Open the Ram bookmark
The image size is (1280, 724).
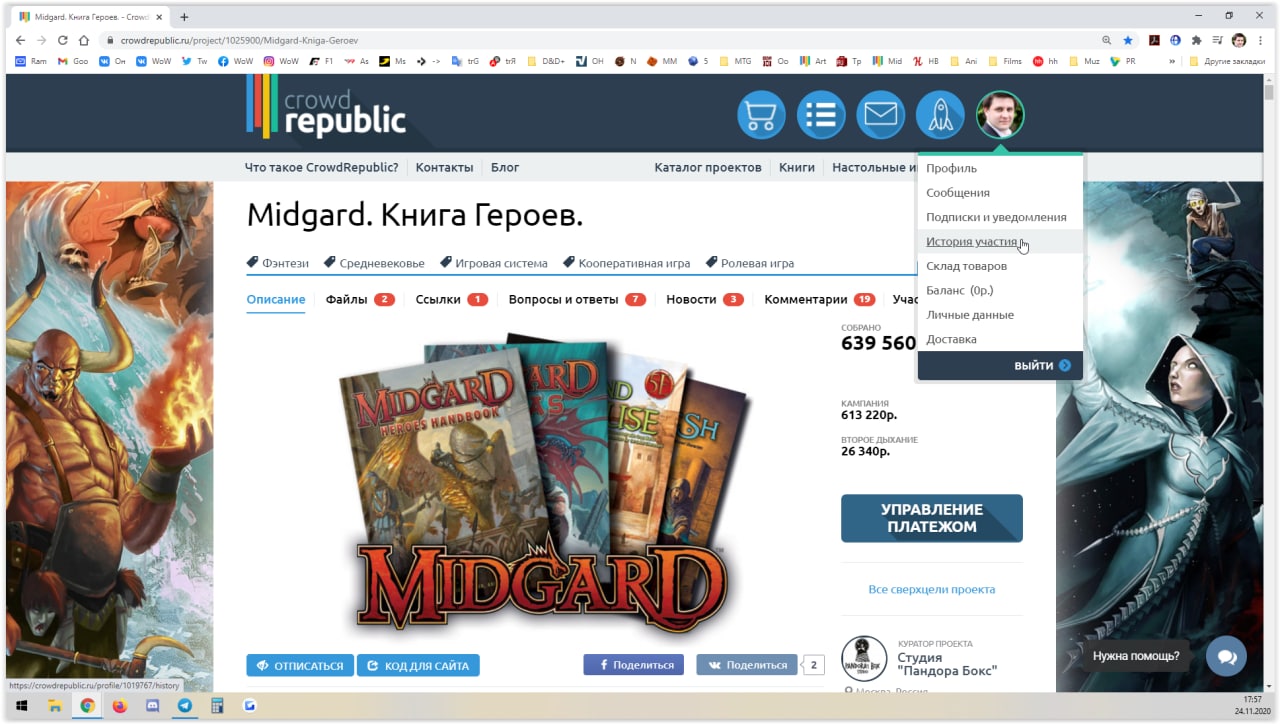point(31,61)
